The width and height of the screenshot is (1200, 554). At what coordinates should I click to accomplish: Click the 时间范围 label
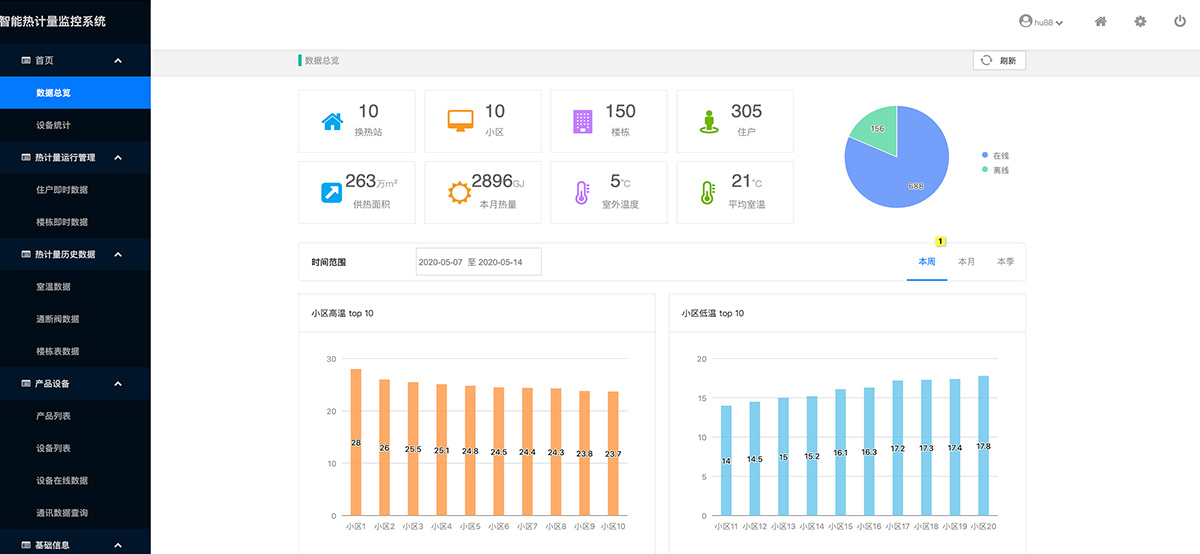[328, 262]
